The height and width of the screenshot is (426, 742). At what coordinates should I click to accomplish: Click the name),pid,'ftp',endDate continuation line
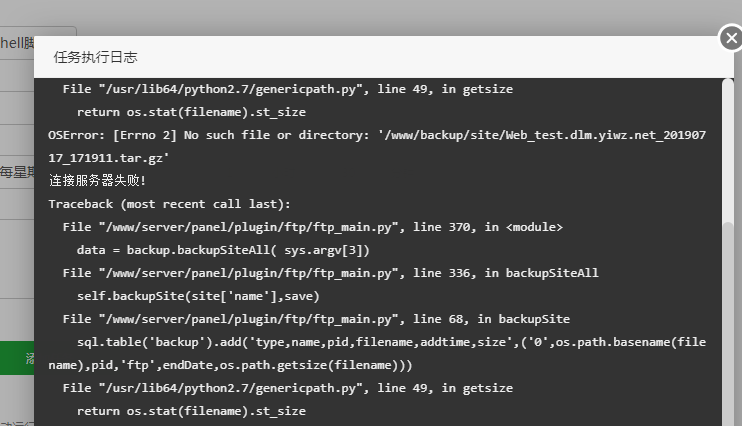pos(230,365)
